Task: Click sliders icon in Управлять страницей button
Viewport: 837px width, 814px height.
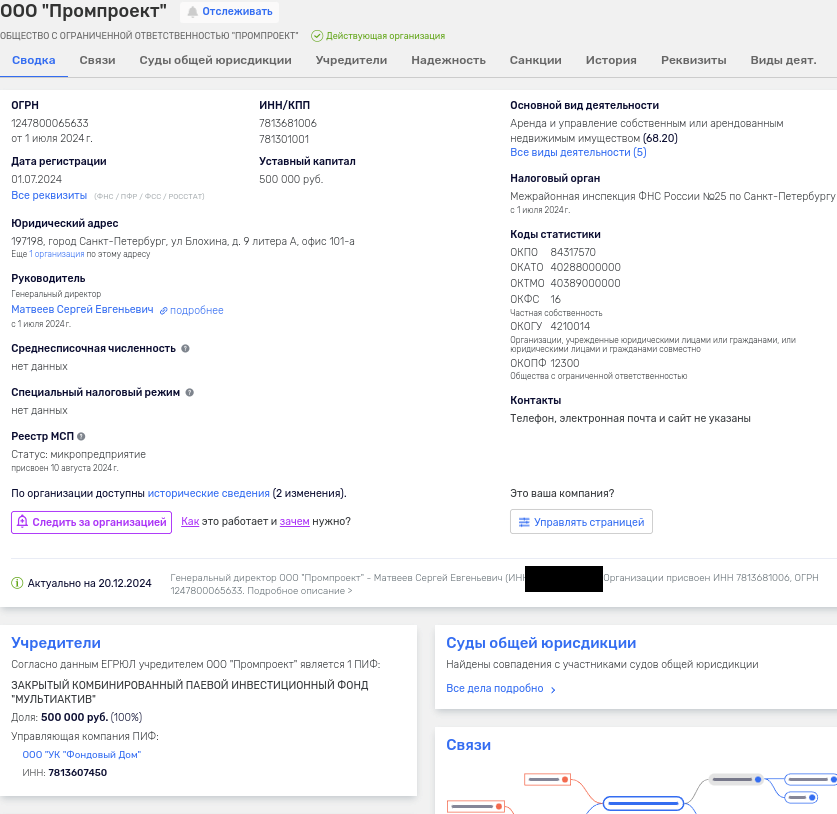Action: 524,522
